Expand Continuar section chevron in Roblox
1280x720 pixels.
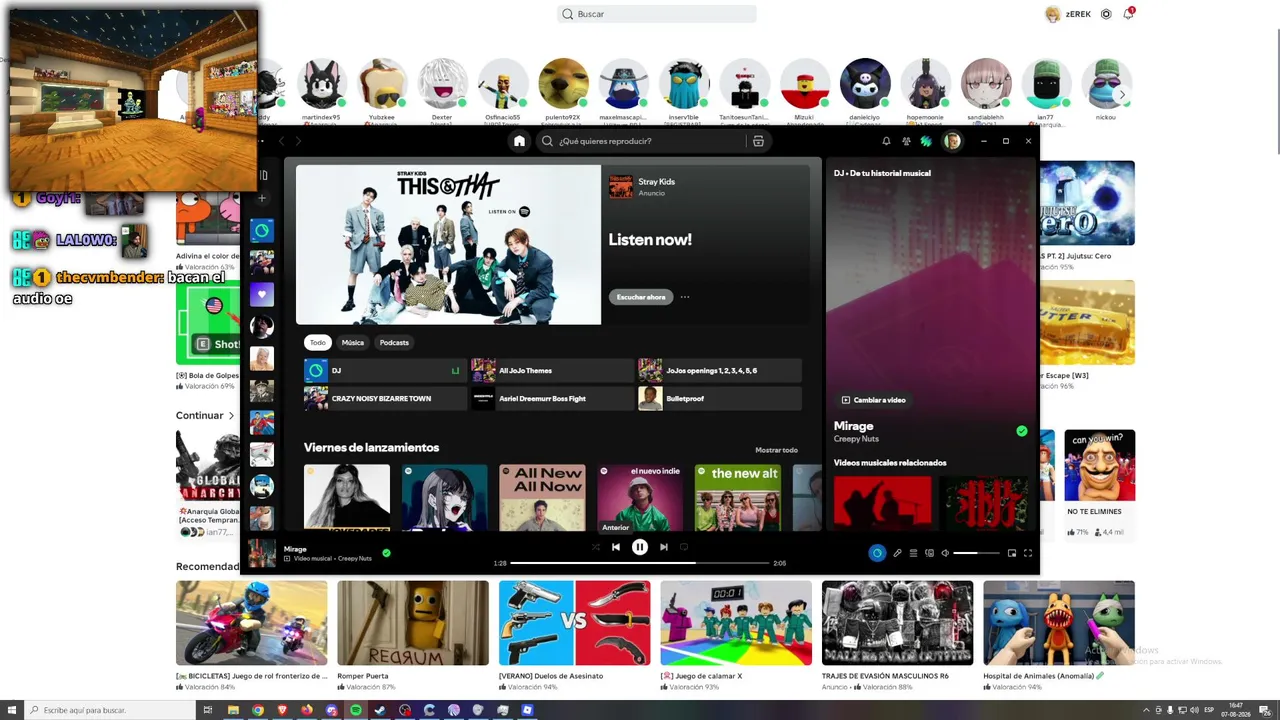(x=231, y=416)
